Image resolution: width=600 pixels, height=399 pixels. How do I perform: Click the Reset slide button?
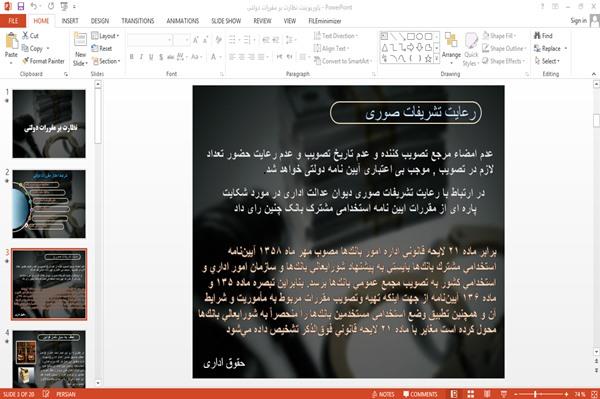(x=102, y=48)
